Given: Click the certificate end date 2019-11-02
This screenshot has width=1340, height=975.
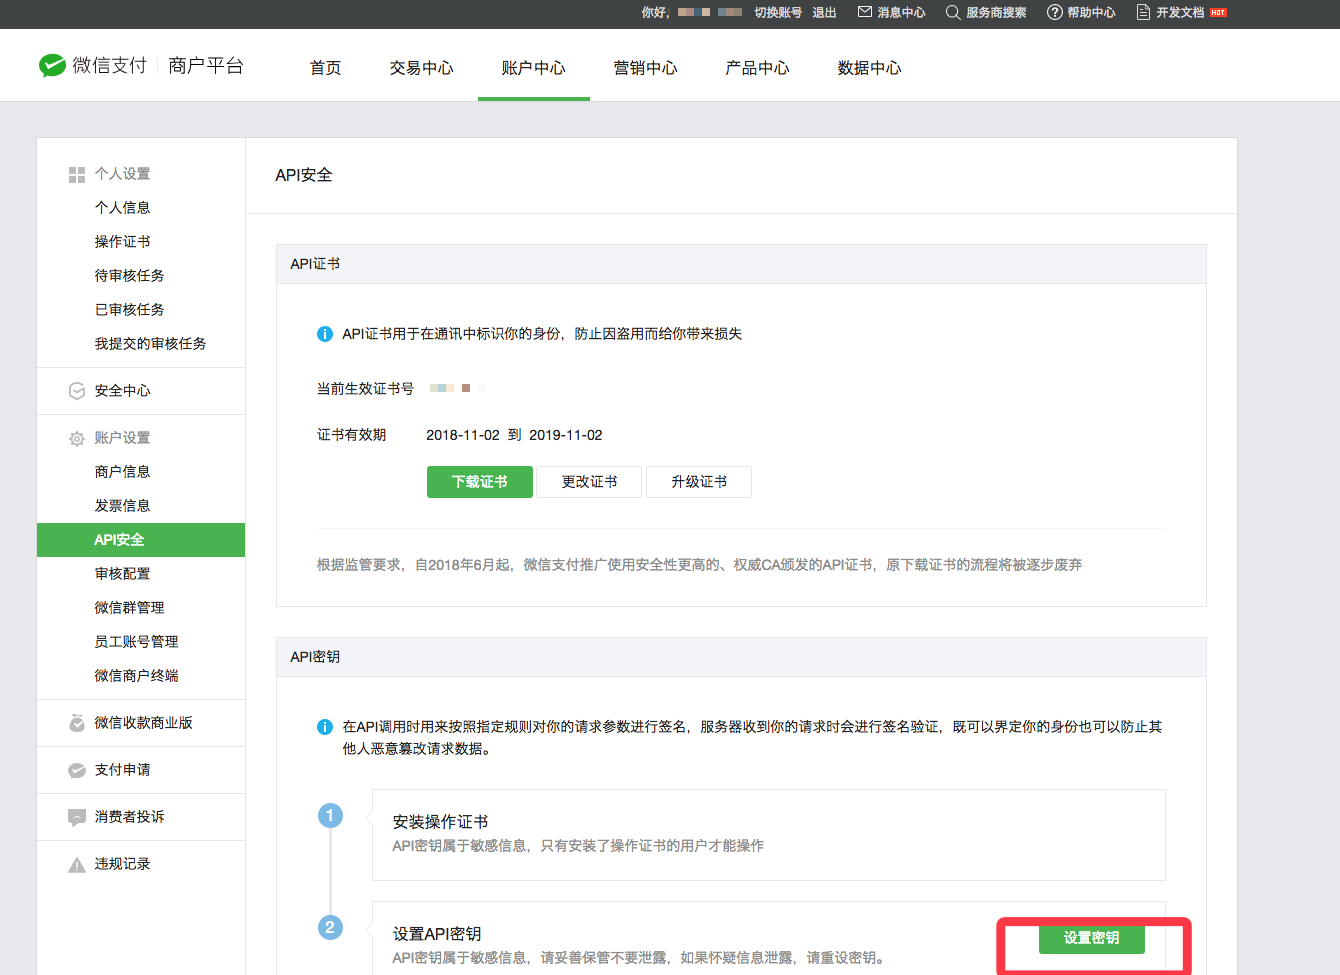Looking at the screenshot, I should pyautogui.click(x=566, y=435).
